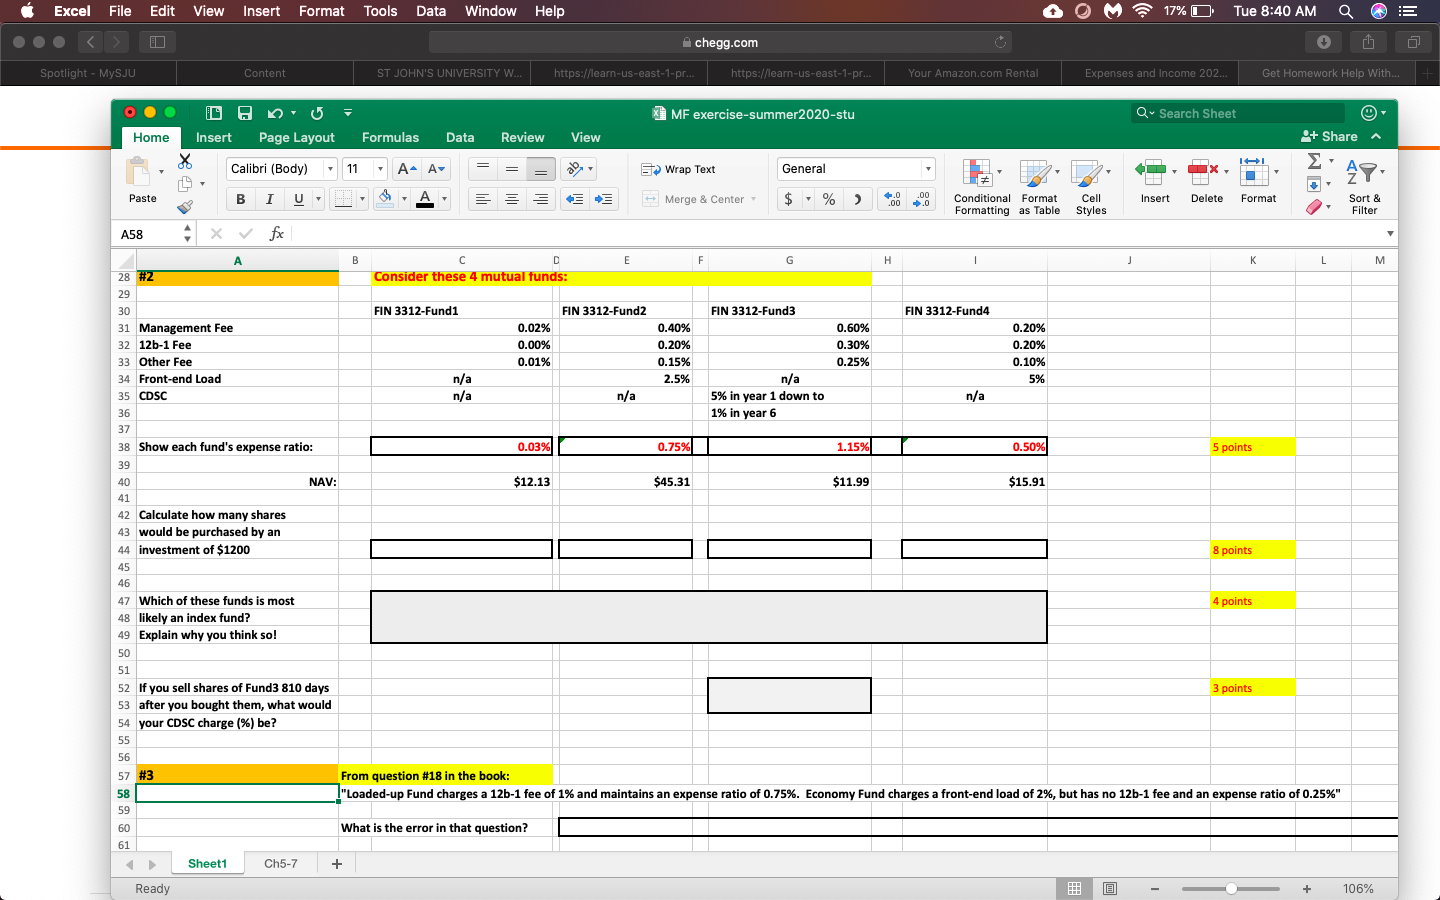Increase indent in the ribbon
The width and height of the screenshot is (1440, 900).
[x=604, y=199]
